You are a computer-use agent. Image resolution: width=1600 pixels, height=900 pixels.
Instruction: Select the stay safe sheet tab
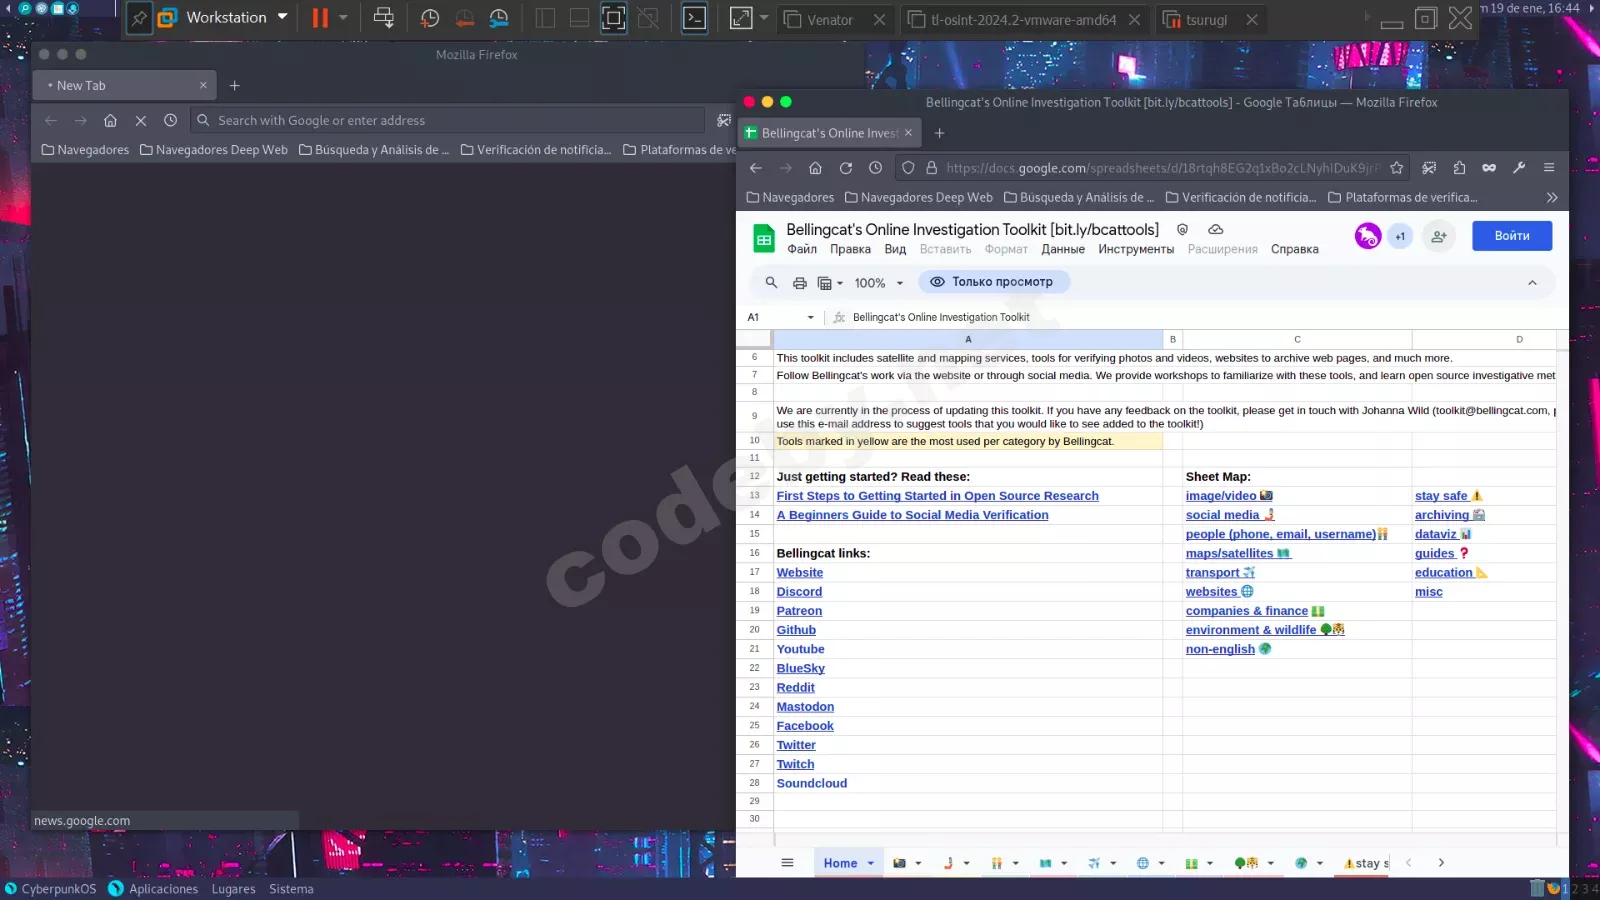coord(1366,863)
